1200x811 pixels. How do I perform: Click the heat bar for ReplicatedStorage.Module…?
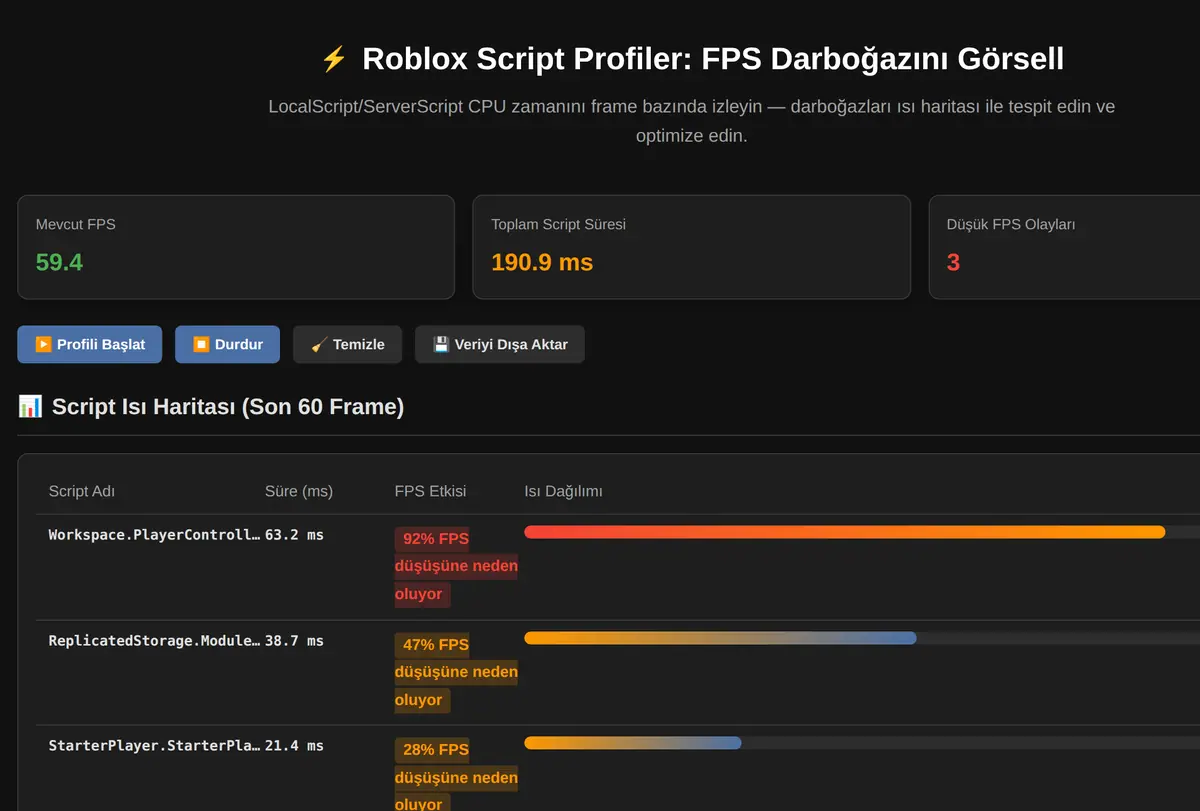click(720, 638)
